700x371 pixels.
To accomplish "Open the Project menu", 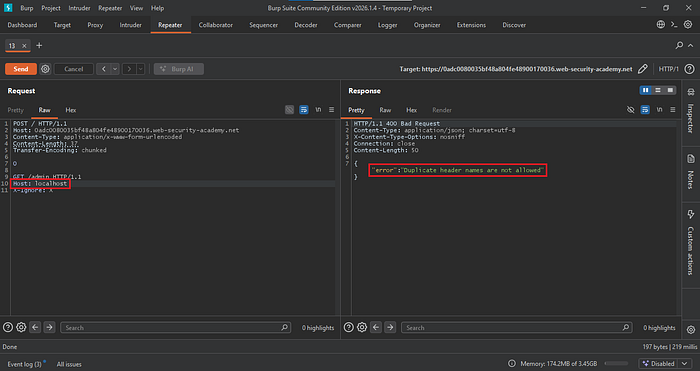I will [51, 8].
